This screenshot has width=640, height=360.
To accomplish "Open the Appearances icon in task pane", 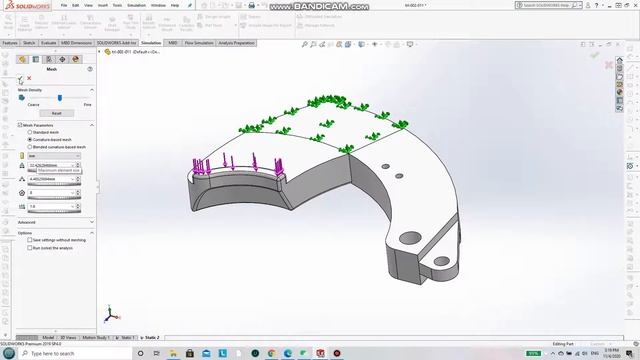I will [619, 93].
